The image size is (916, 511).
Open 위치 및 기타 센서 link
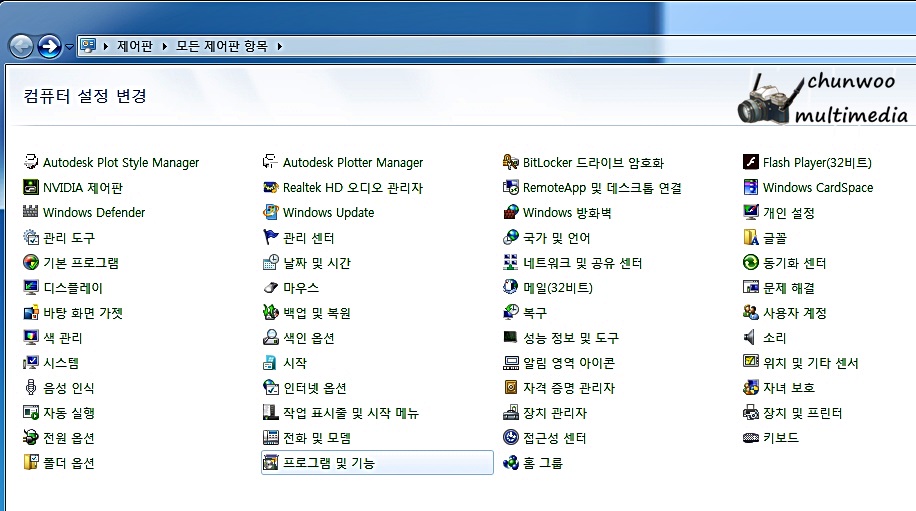(811, 363)
